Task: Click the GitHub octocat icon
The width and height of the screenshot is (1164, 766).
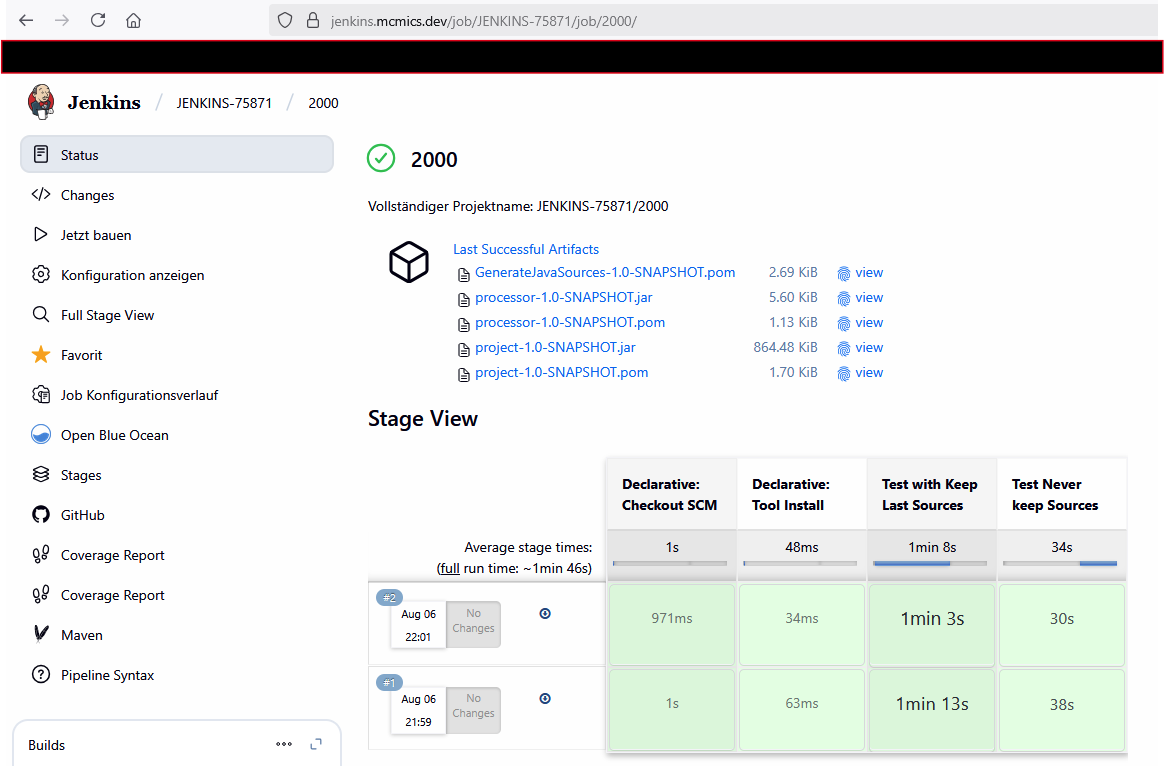Action: pyautogui.click(x=41, y=515)
